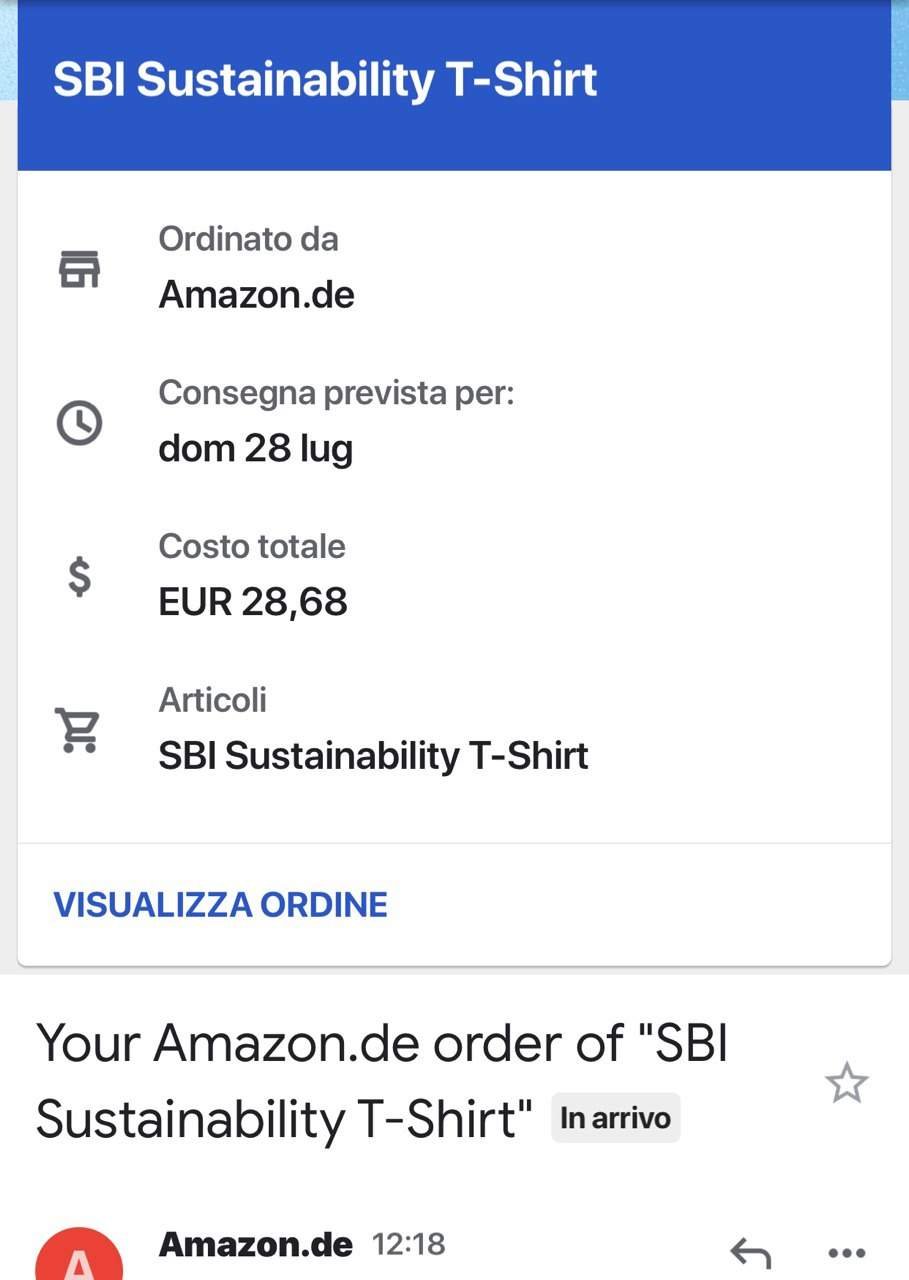909x1280 pixels.
Task: Tap the dollar sign cost icon
Action: coord(79,576)
